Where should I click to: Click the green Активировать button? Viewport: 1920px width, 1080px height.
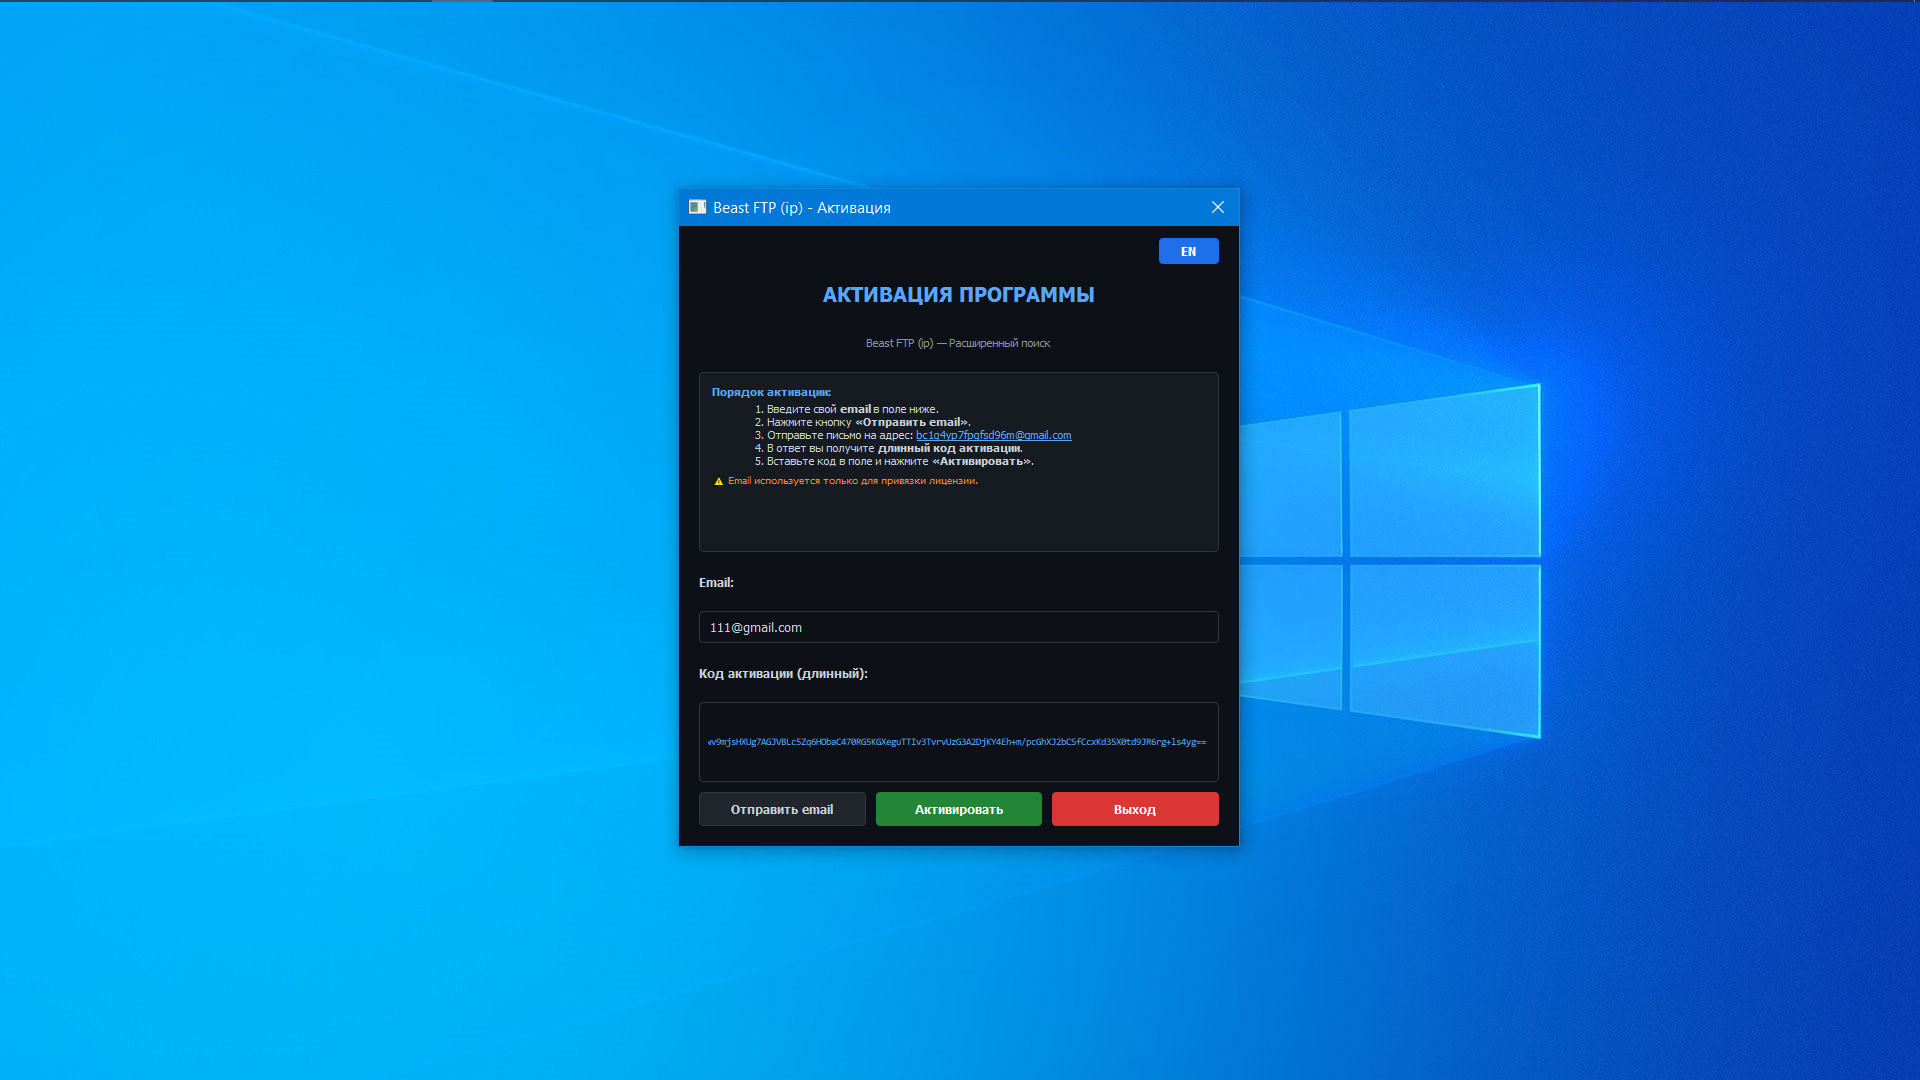point(958,809)
